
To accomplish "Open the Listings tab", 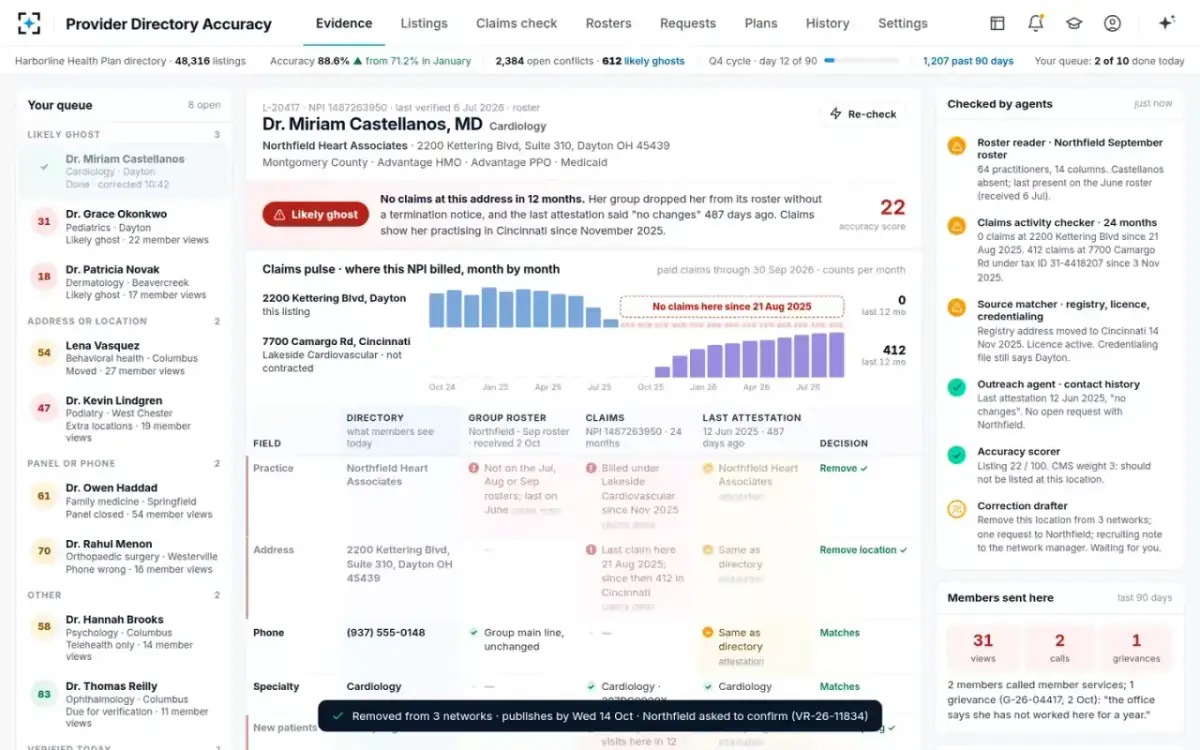I will (424, 23).
